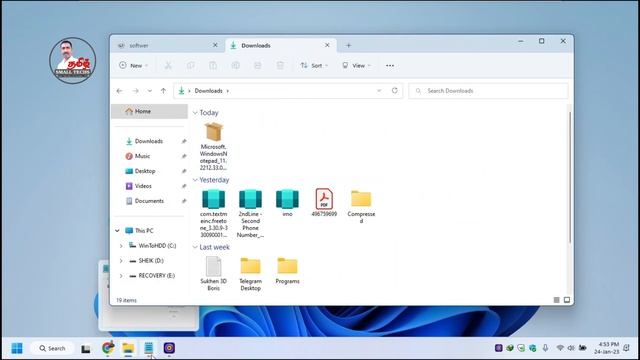This screenshot has height=360, width=640.
Task: Switch to large icons view layout
Action: [567, 300]
